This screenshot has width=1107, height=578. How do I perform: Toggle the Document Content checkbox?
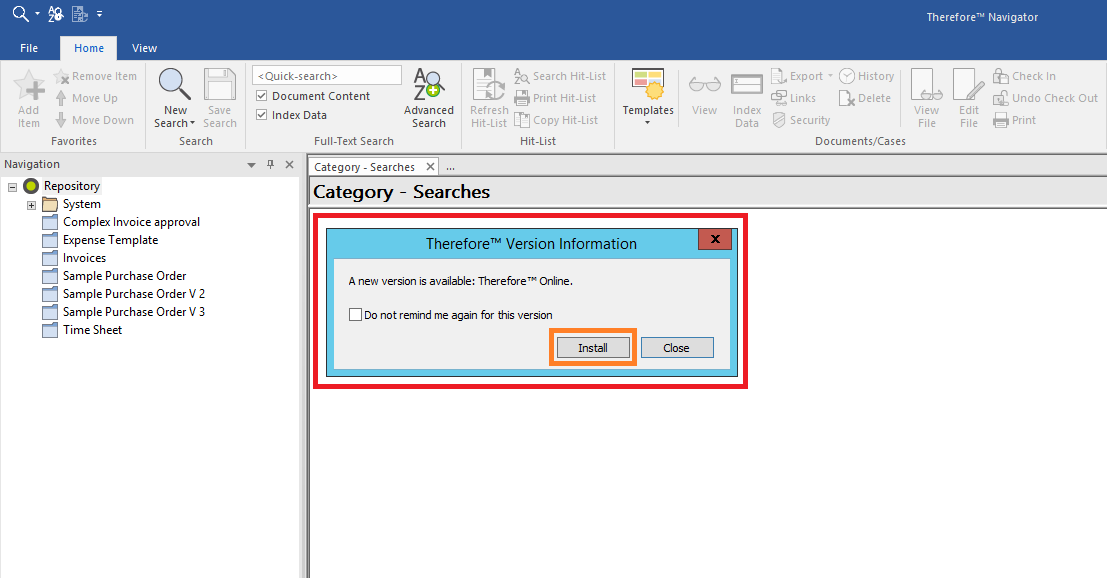pos(262,96)
